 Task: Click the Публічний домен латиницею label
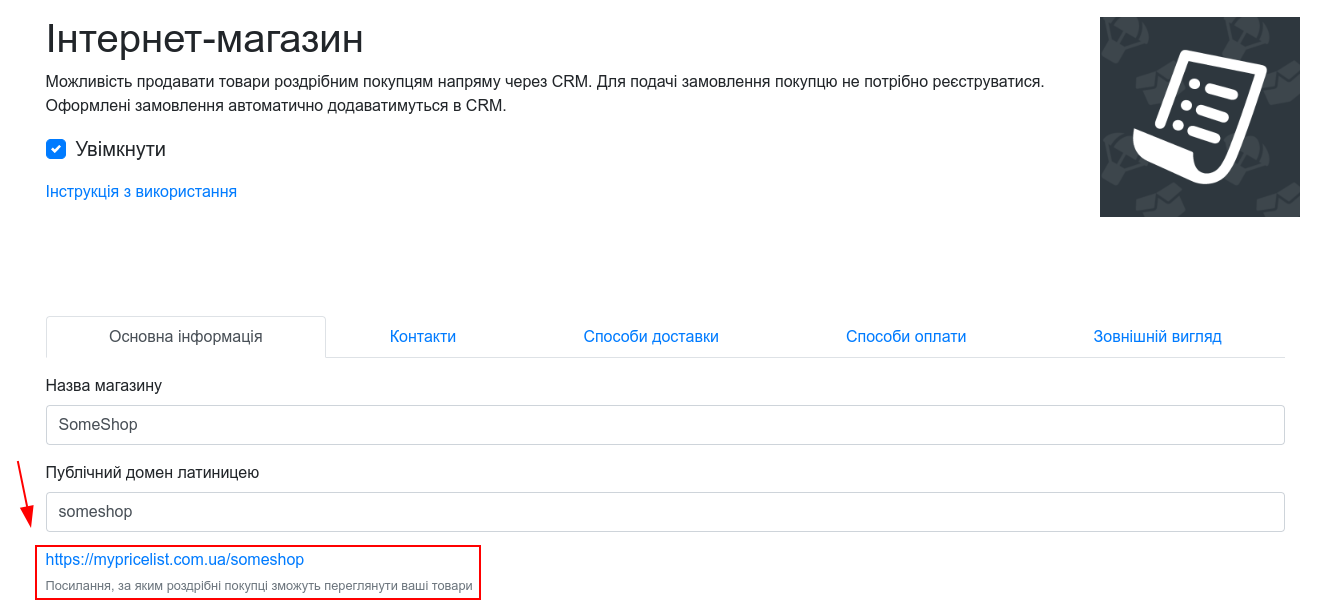pyautogui.click(x=153, y=472)
